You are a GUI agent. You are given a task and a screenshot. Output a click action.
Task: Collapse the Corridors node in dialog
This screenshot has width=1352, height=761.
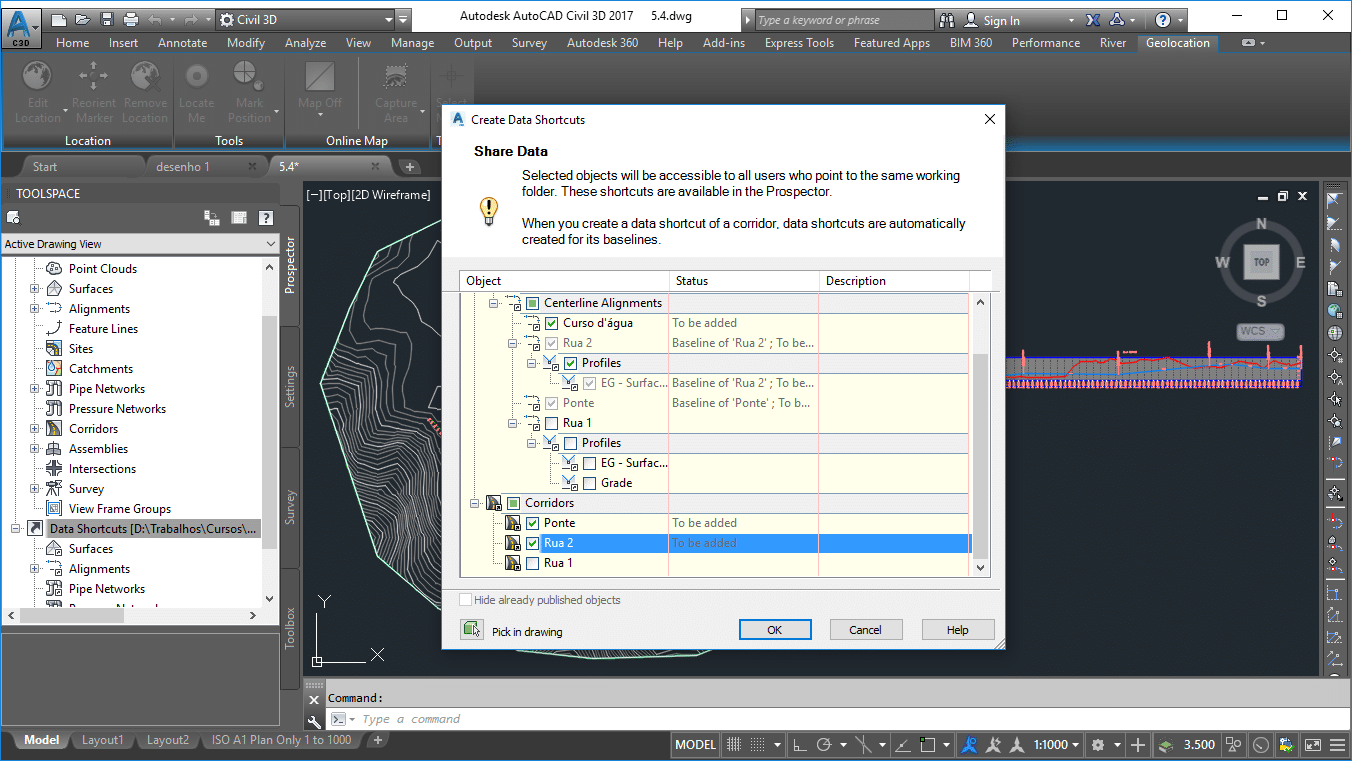pos(475,503)
